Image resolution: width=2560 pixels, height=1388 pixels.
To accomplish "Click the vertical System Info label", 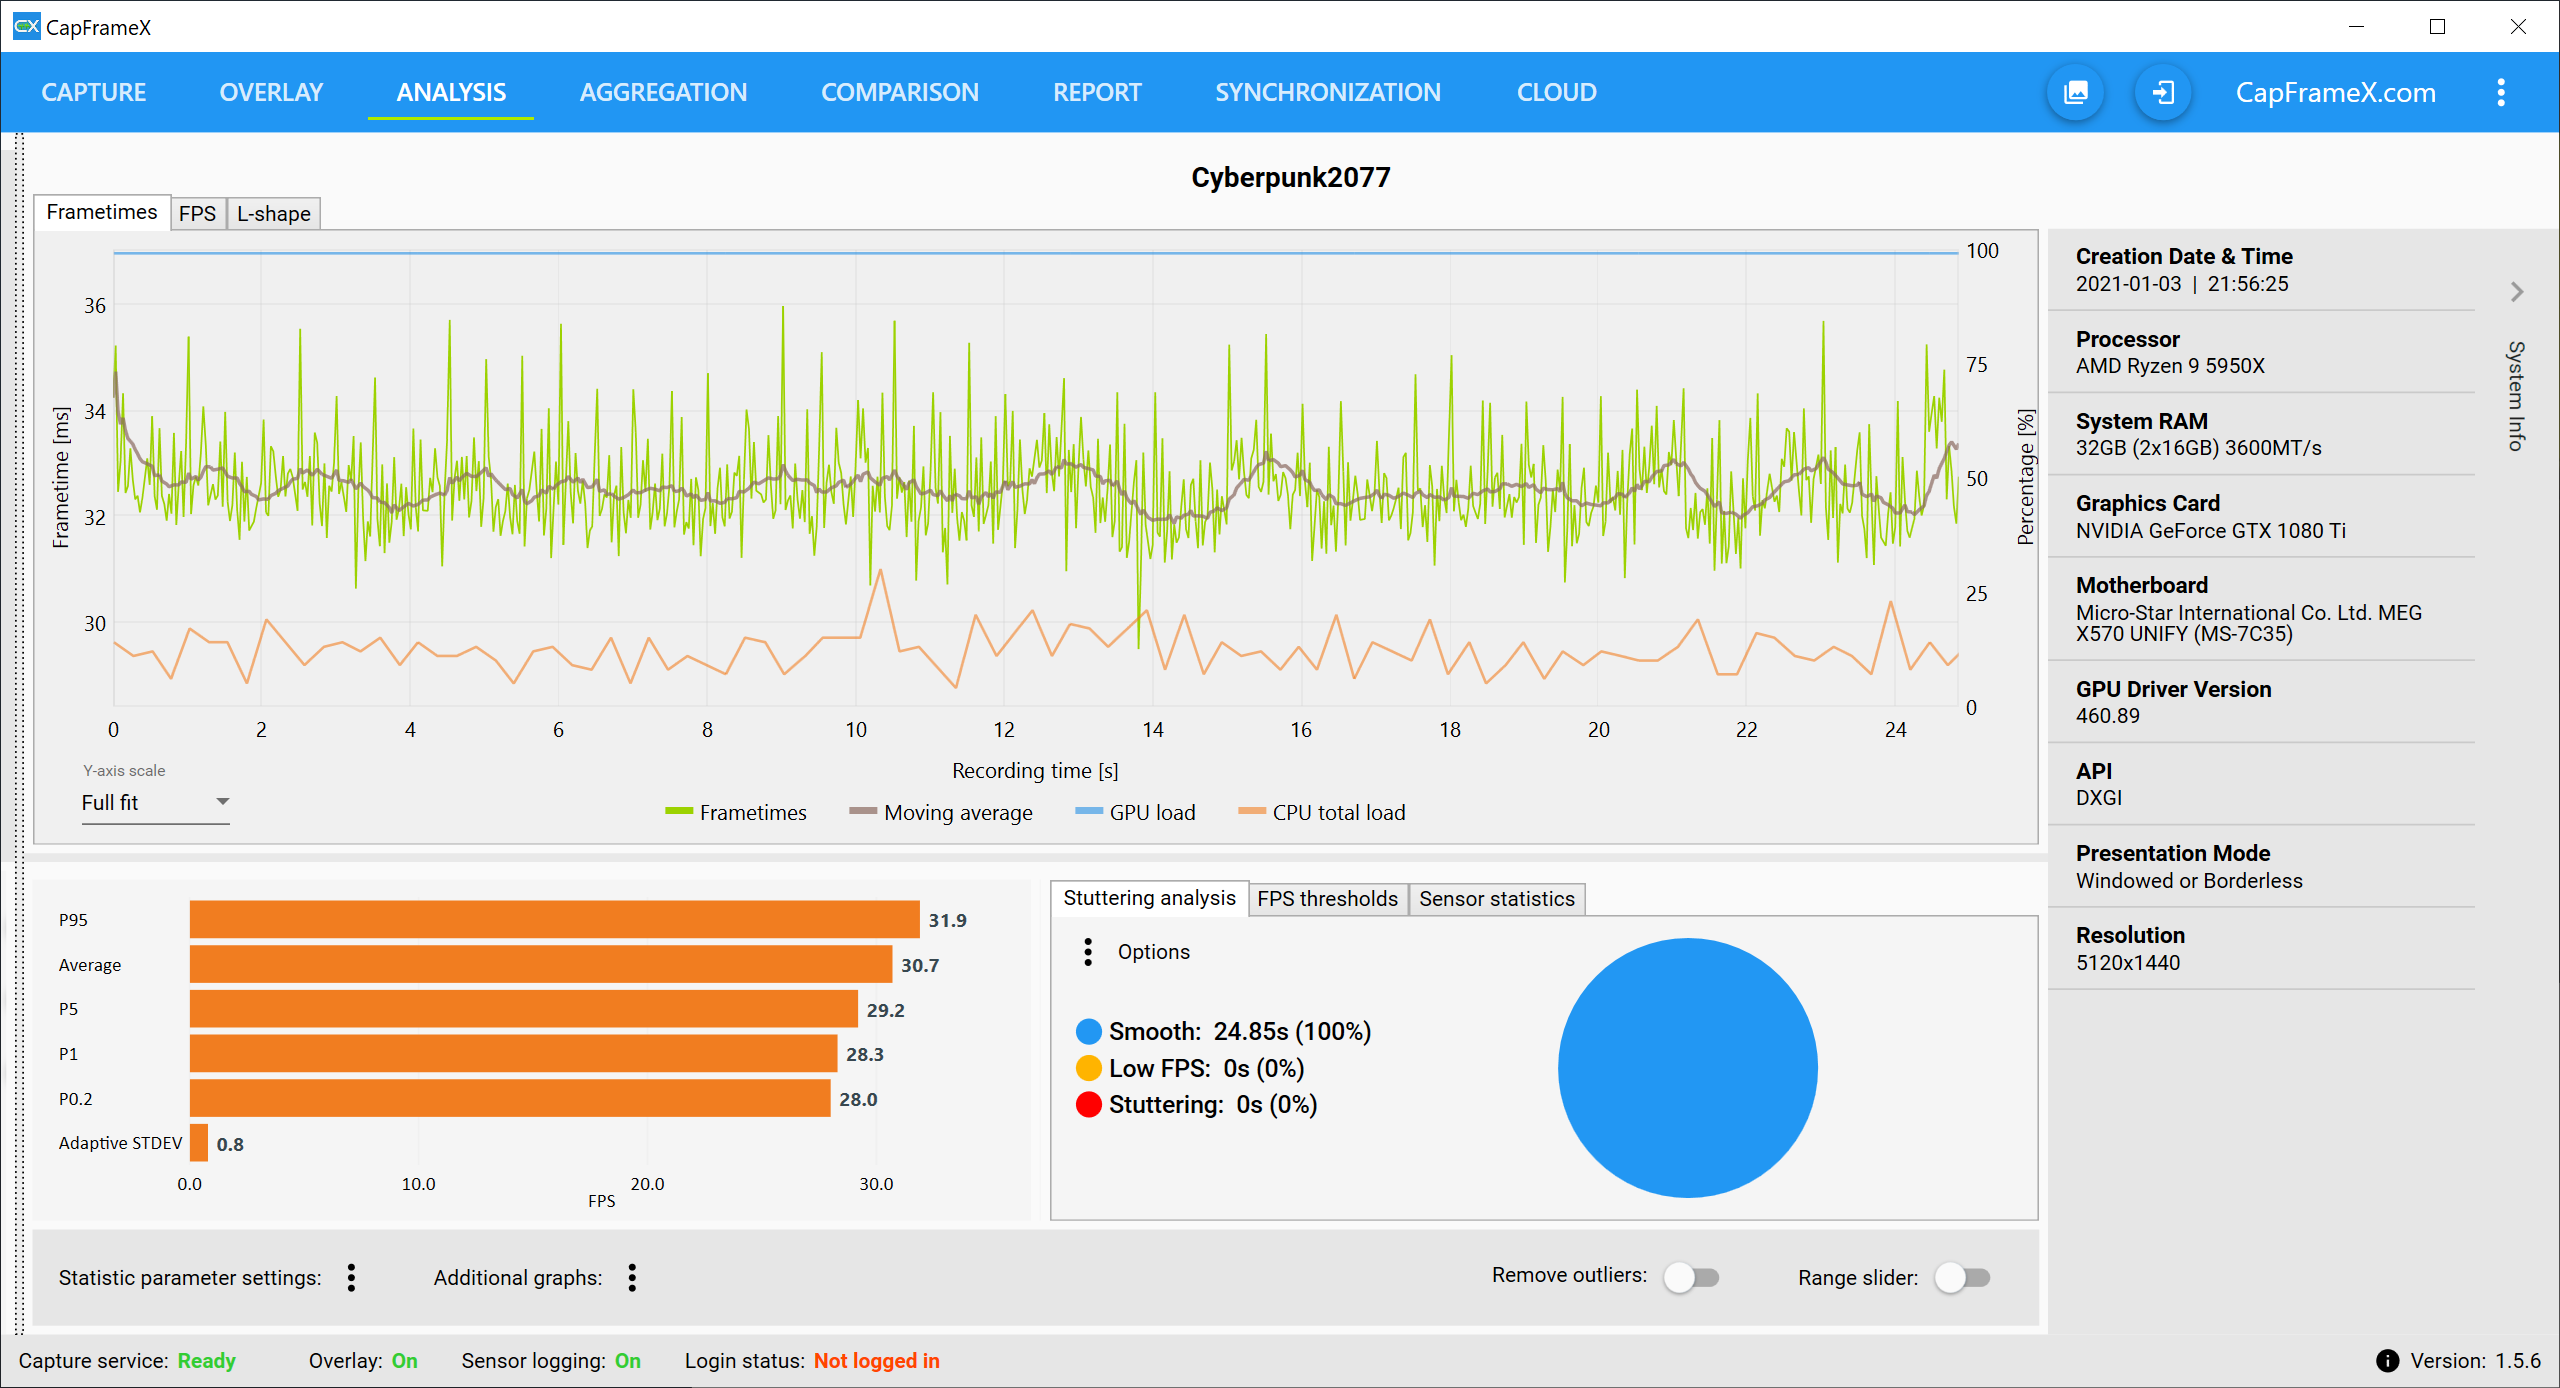I will point(2516,396).
